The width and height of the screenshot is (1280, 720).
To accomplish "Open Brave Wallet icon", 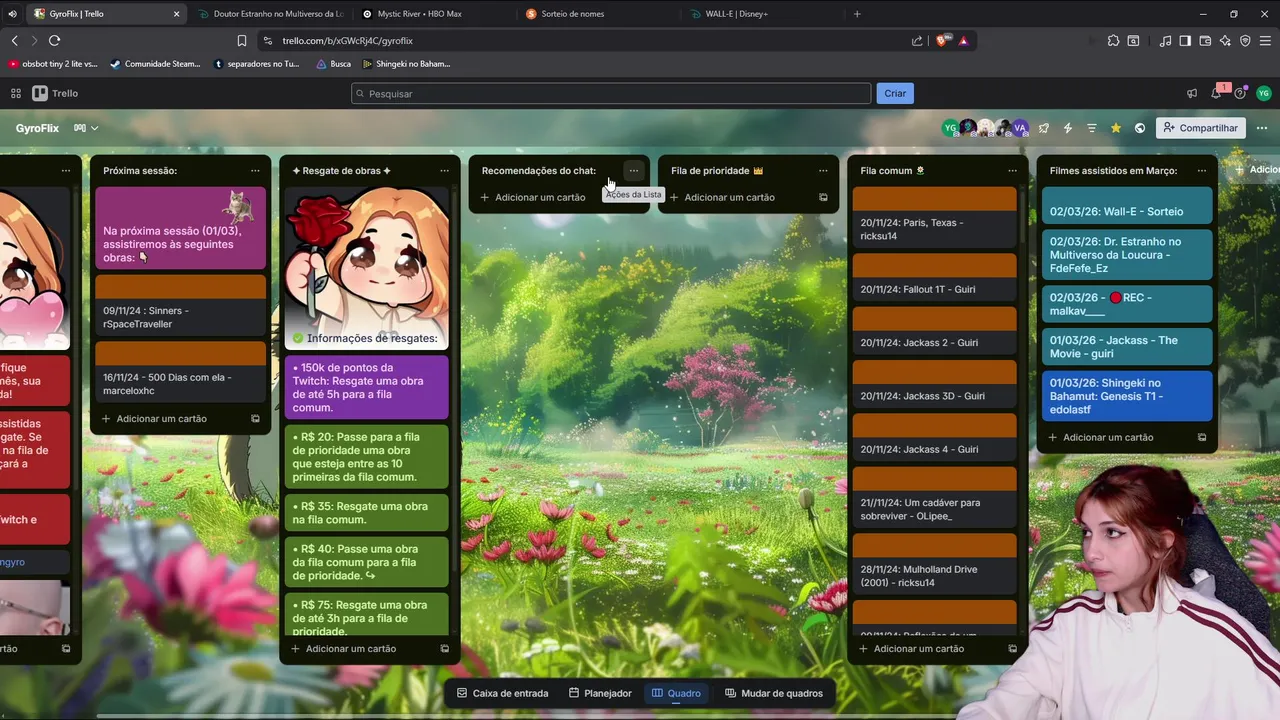I will click(1205, 41).
